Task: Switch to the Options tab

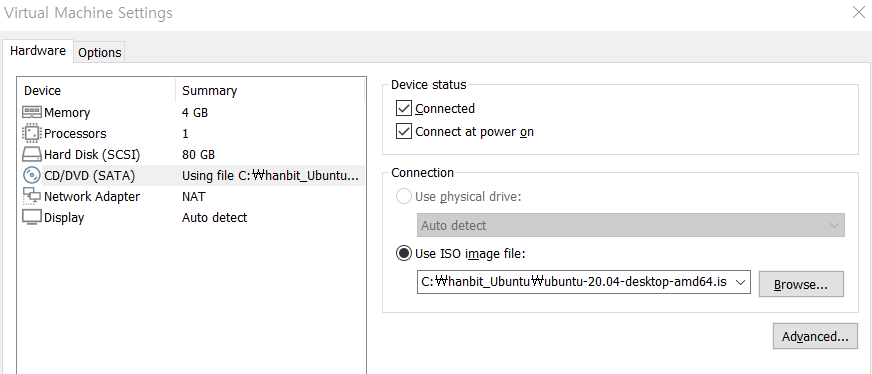Action: (x=100, y=53)
